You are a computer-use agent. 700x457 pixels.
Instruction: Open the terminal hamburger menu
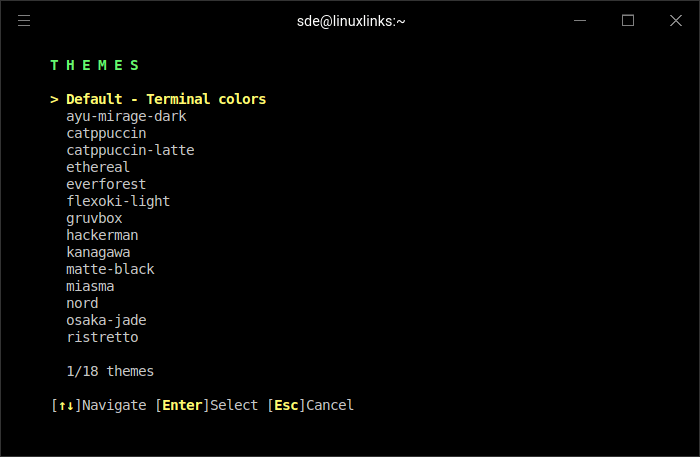(24, 20)
